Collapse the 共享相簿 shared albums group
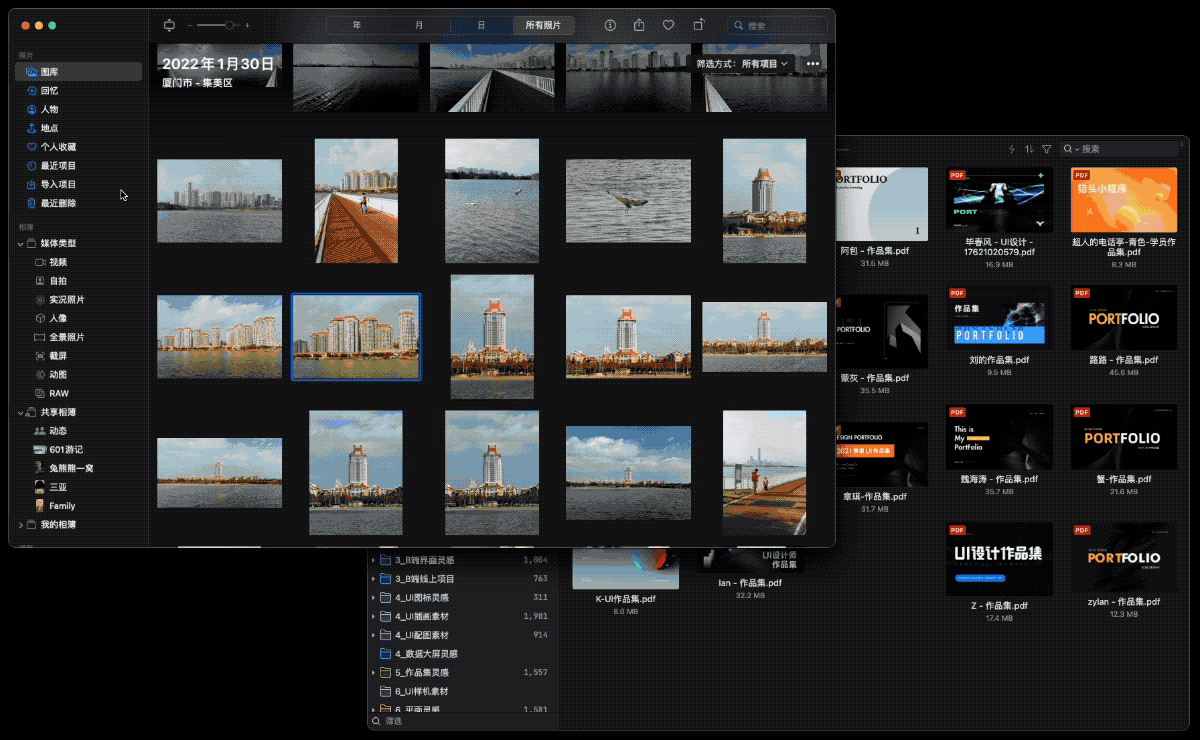Image resolution: width=1200 pixels, height=740 pixels. [21, 412]
